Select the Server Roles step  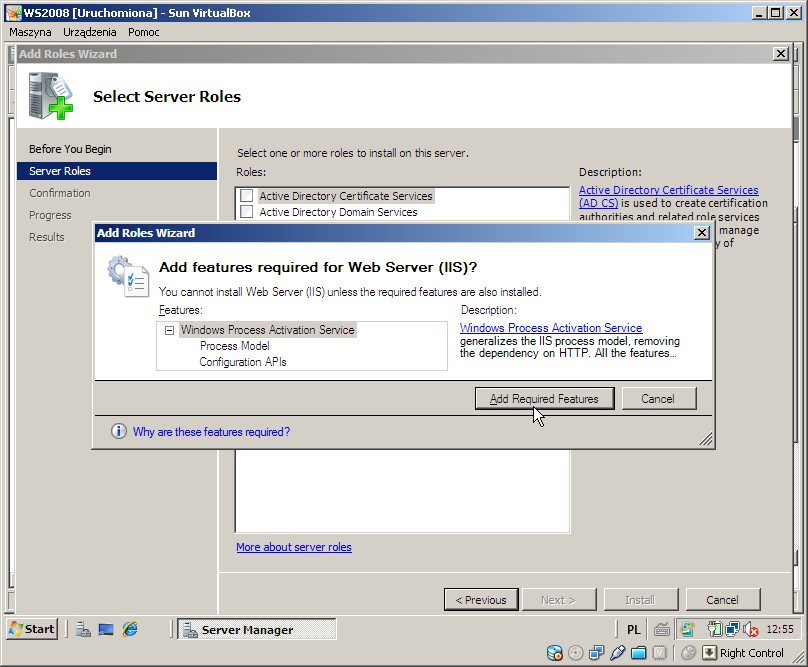pyautogui.click(x=117, y=171)
